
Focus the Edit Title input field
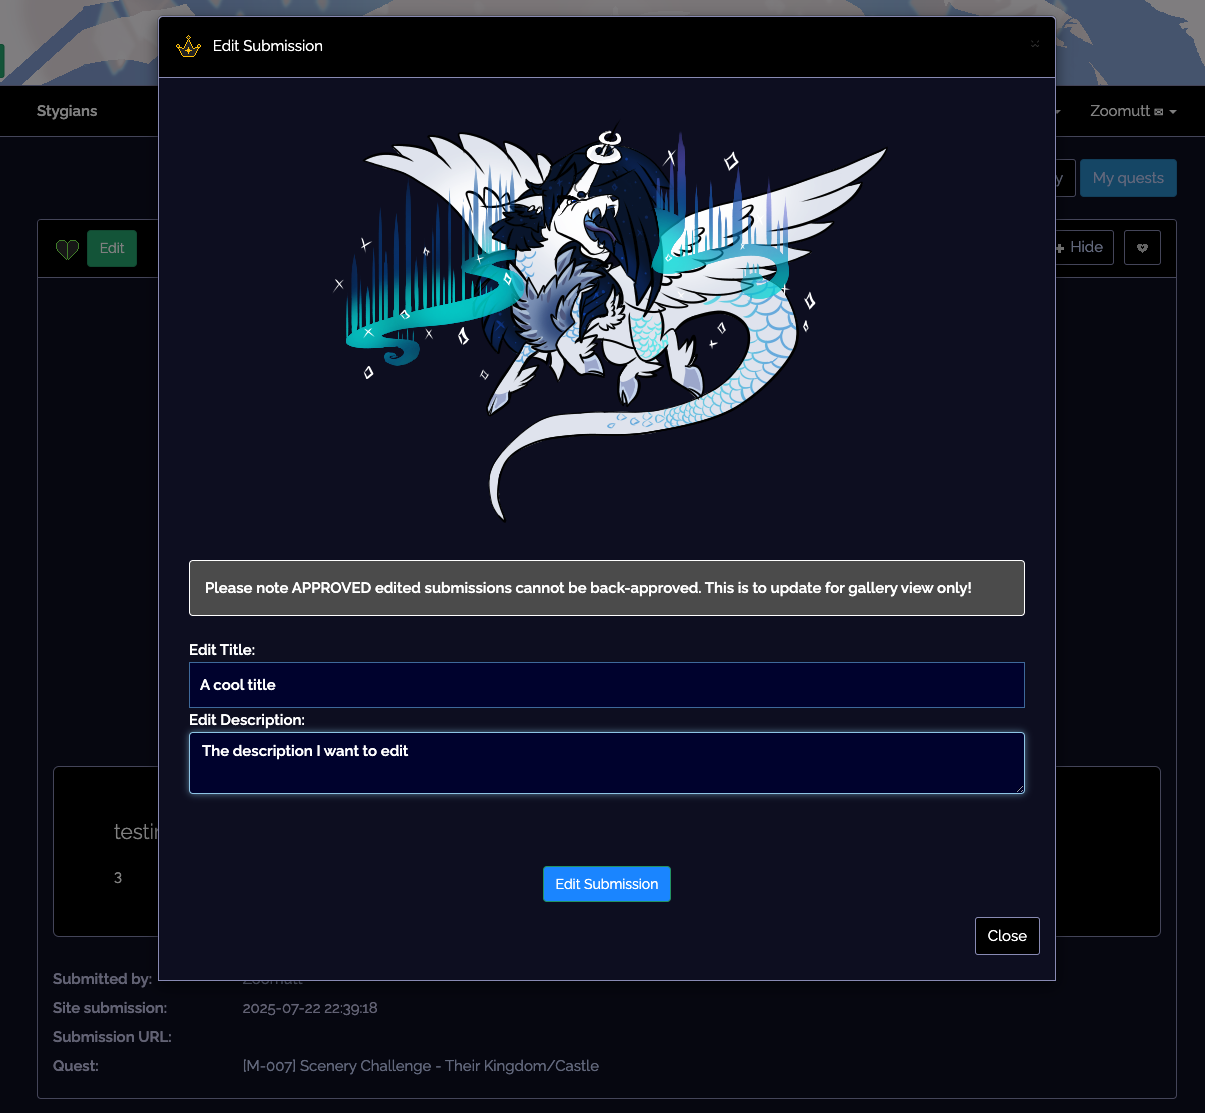click(606, 685)
